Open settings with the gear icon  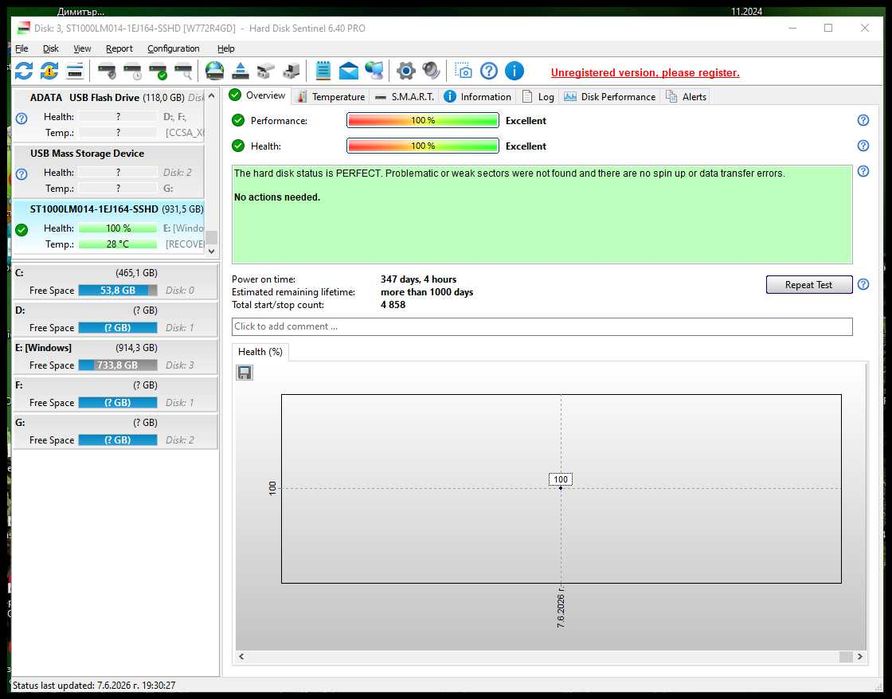(x=406, y=71)
